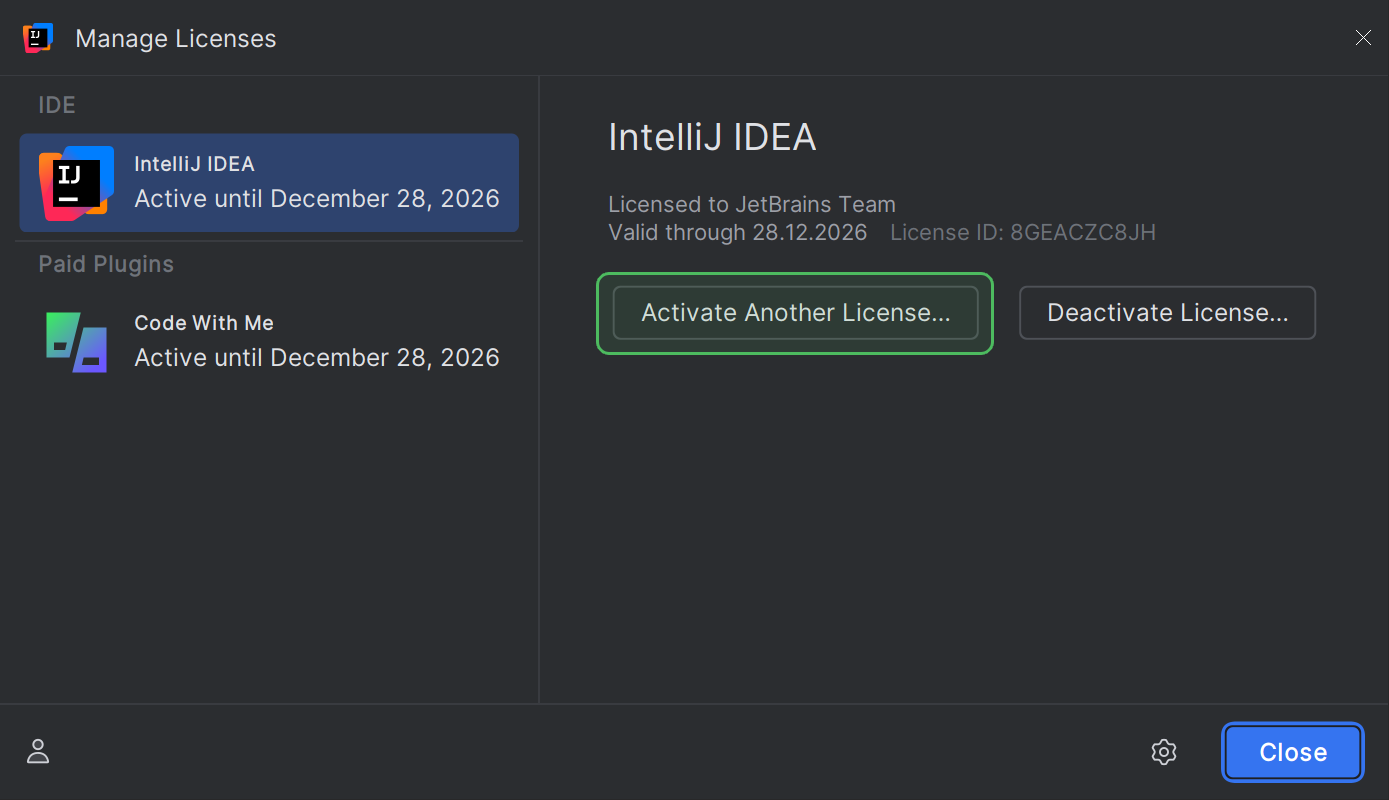Click the Licensed to JetBrains Team text

point(751,204)
